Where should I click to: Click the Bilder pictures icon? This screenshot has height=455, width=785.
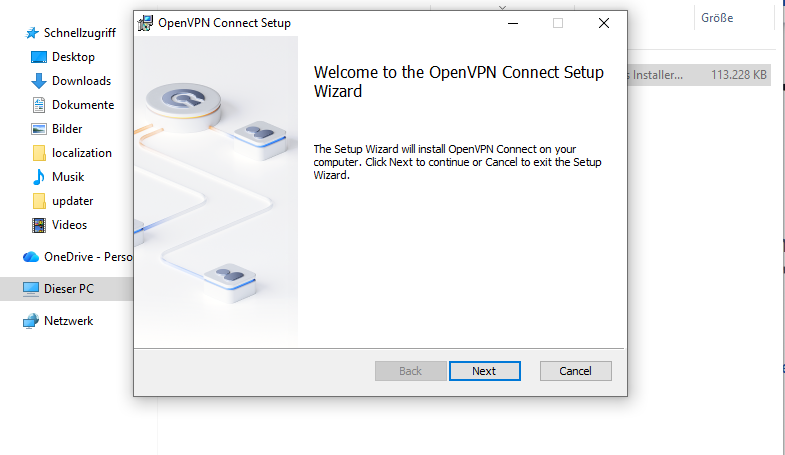(x=39, y=129)
